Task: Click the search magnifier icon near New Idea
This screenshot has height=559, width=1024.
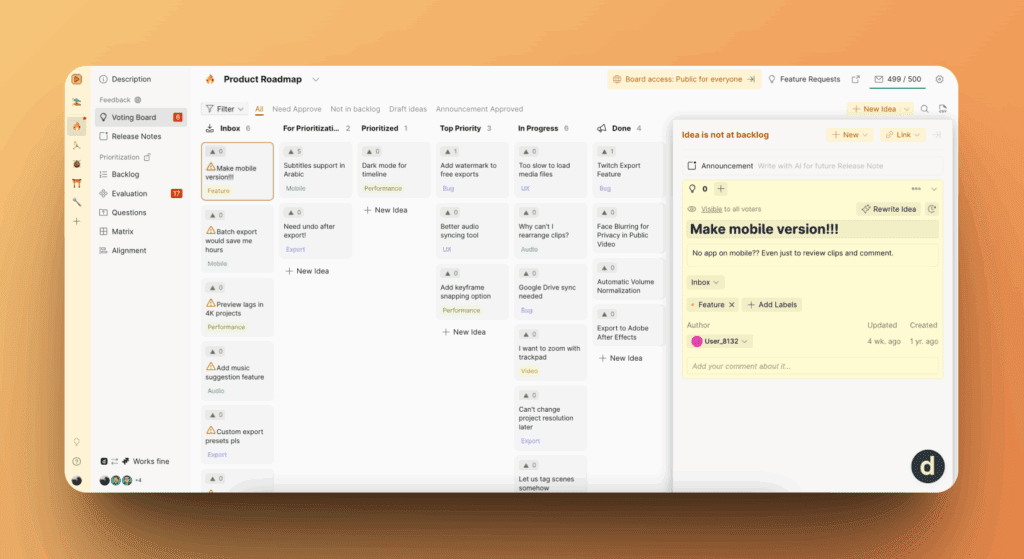Action: coord(924,109)
